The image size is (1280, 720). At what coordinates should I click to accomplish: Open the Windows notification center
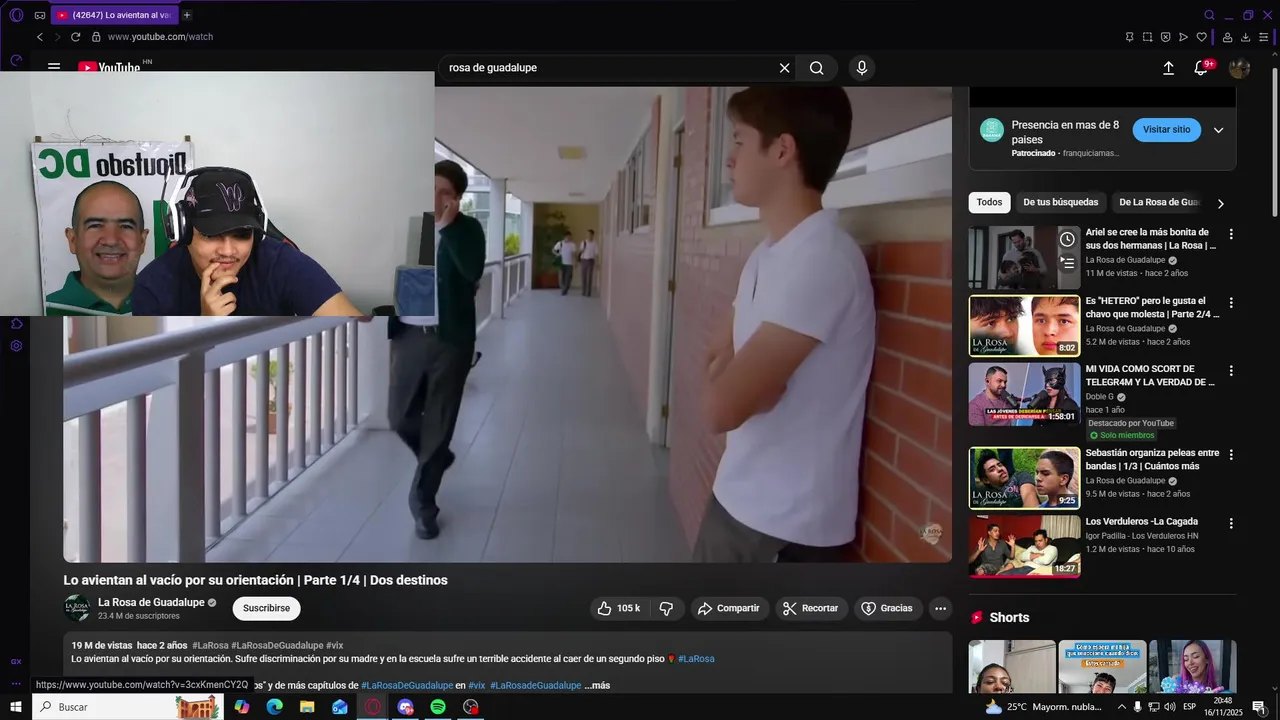(x=1259, y=707)
